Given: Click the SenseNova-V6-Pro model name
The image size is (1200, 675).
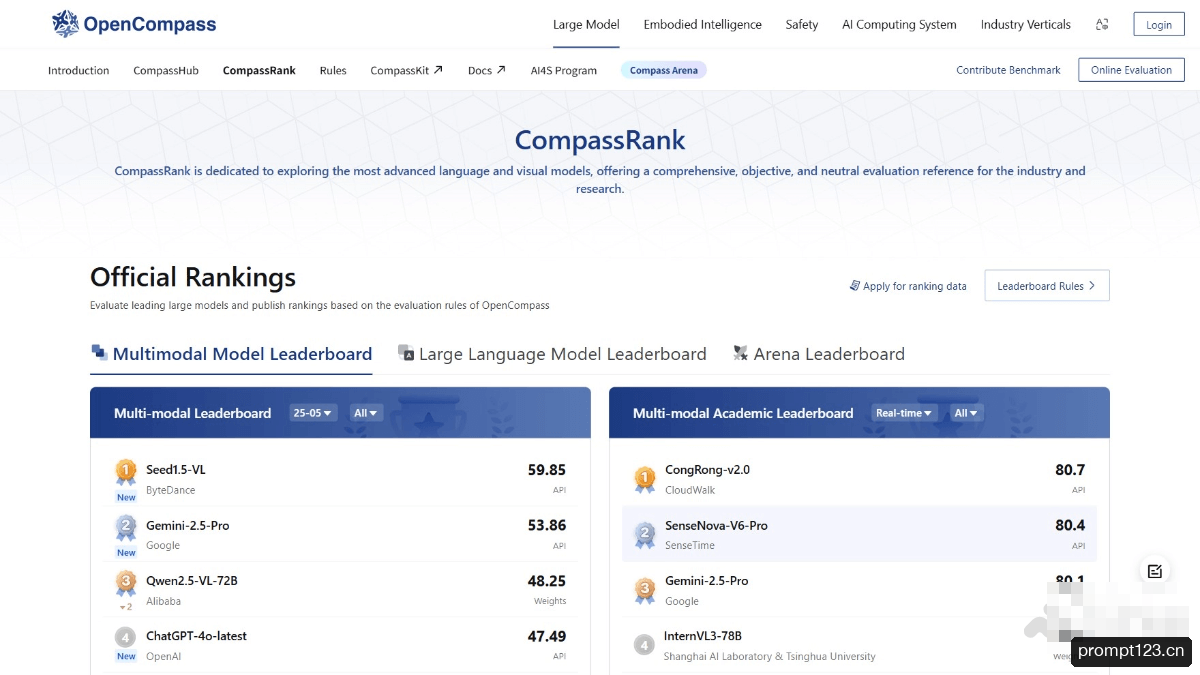Looking at the screenshot, I should coord(716,526).
